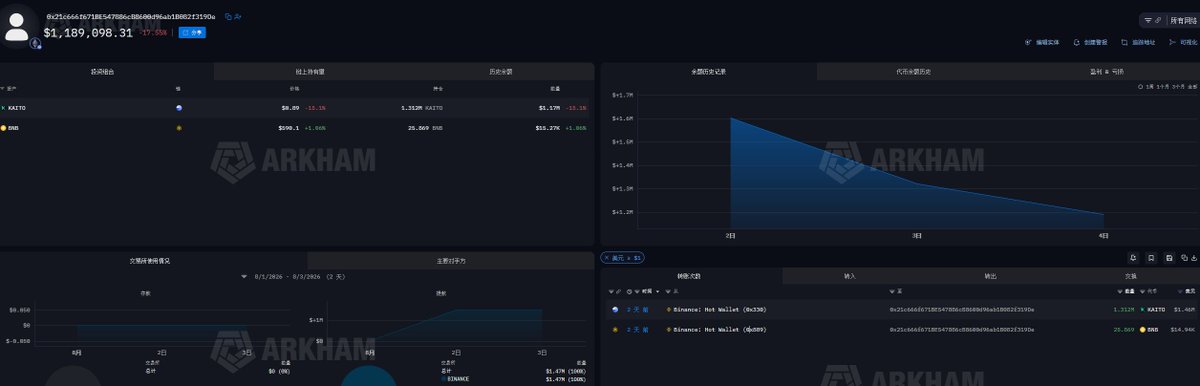Click the filter funnel icon at top right
The width and height of the screenshot is (1200, 386).
coord(1149,20)
